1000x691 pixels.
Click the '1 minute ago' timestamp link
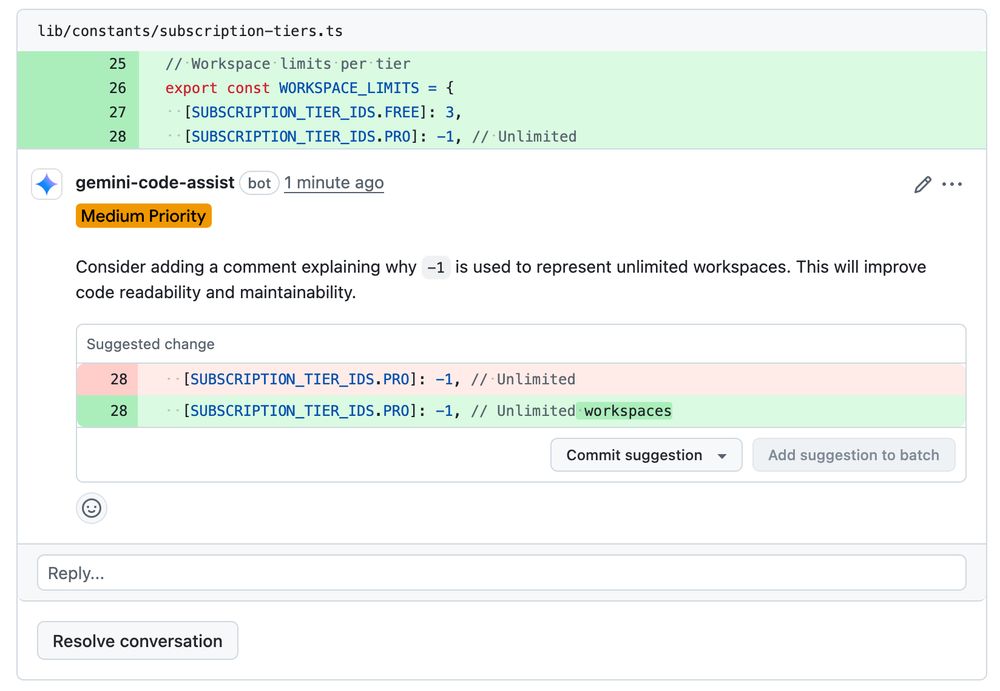click(x=334, y=183)
